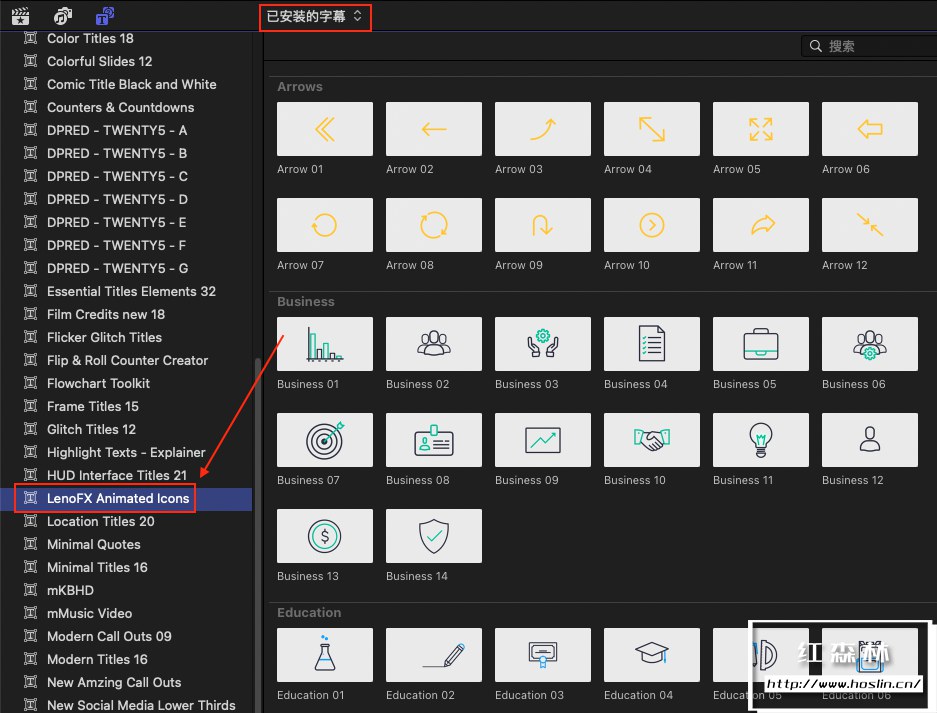Select the Business 06 team gear icon
The width and height of the screenshot is (937, 713).
pyautogui.click(x=870, y=344)
